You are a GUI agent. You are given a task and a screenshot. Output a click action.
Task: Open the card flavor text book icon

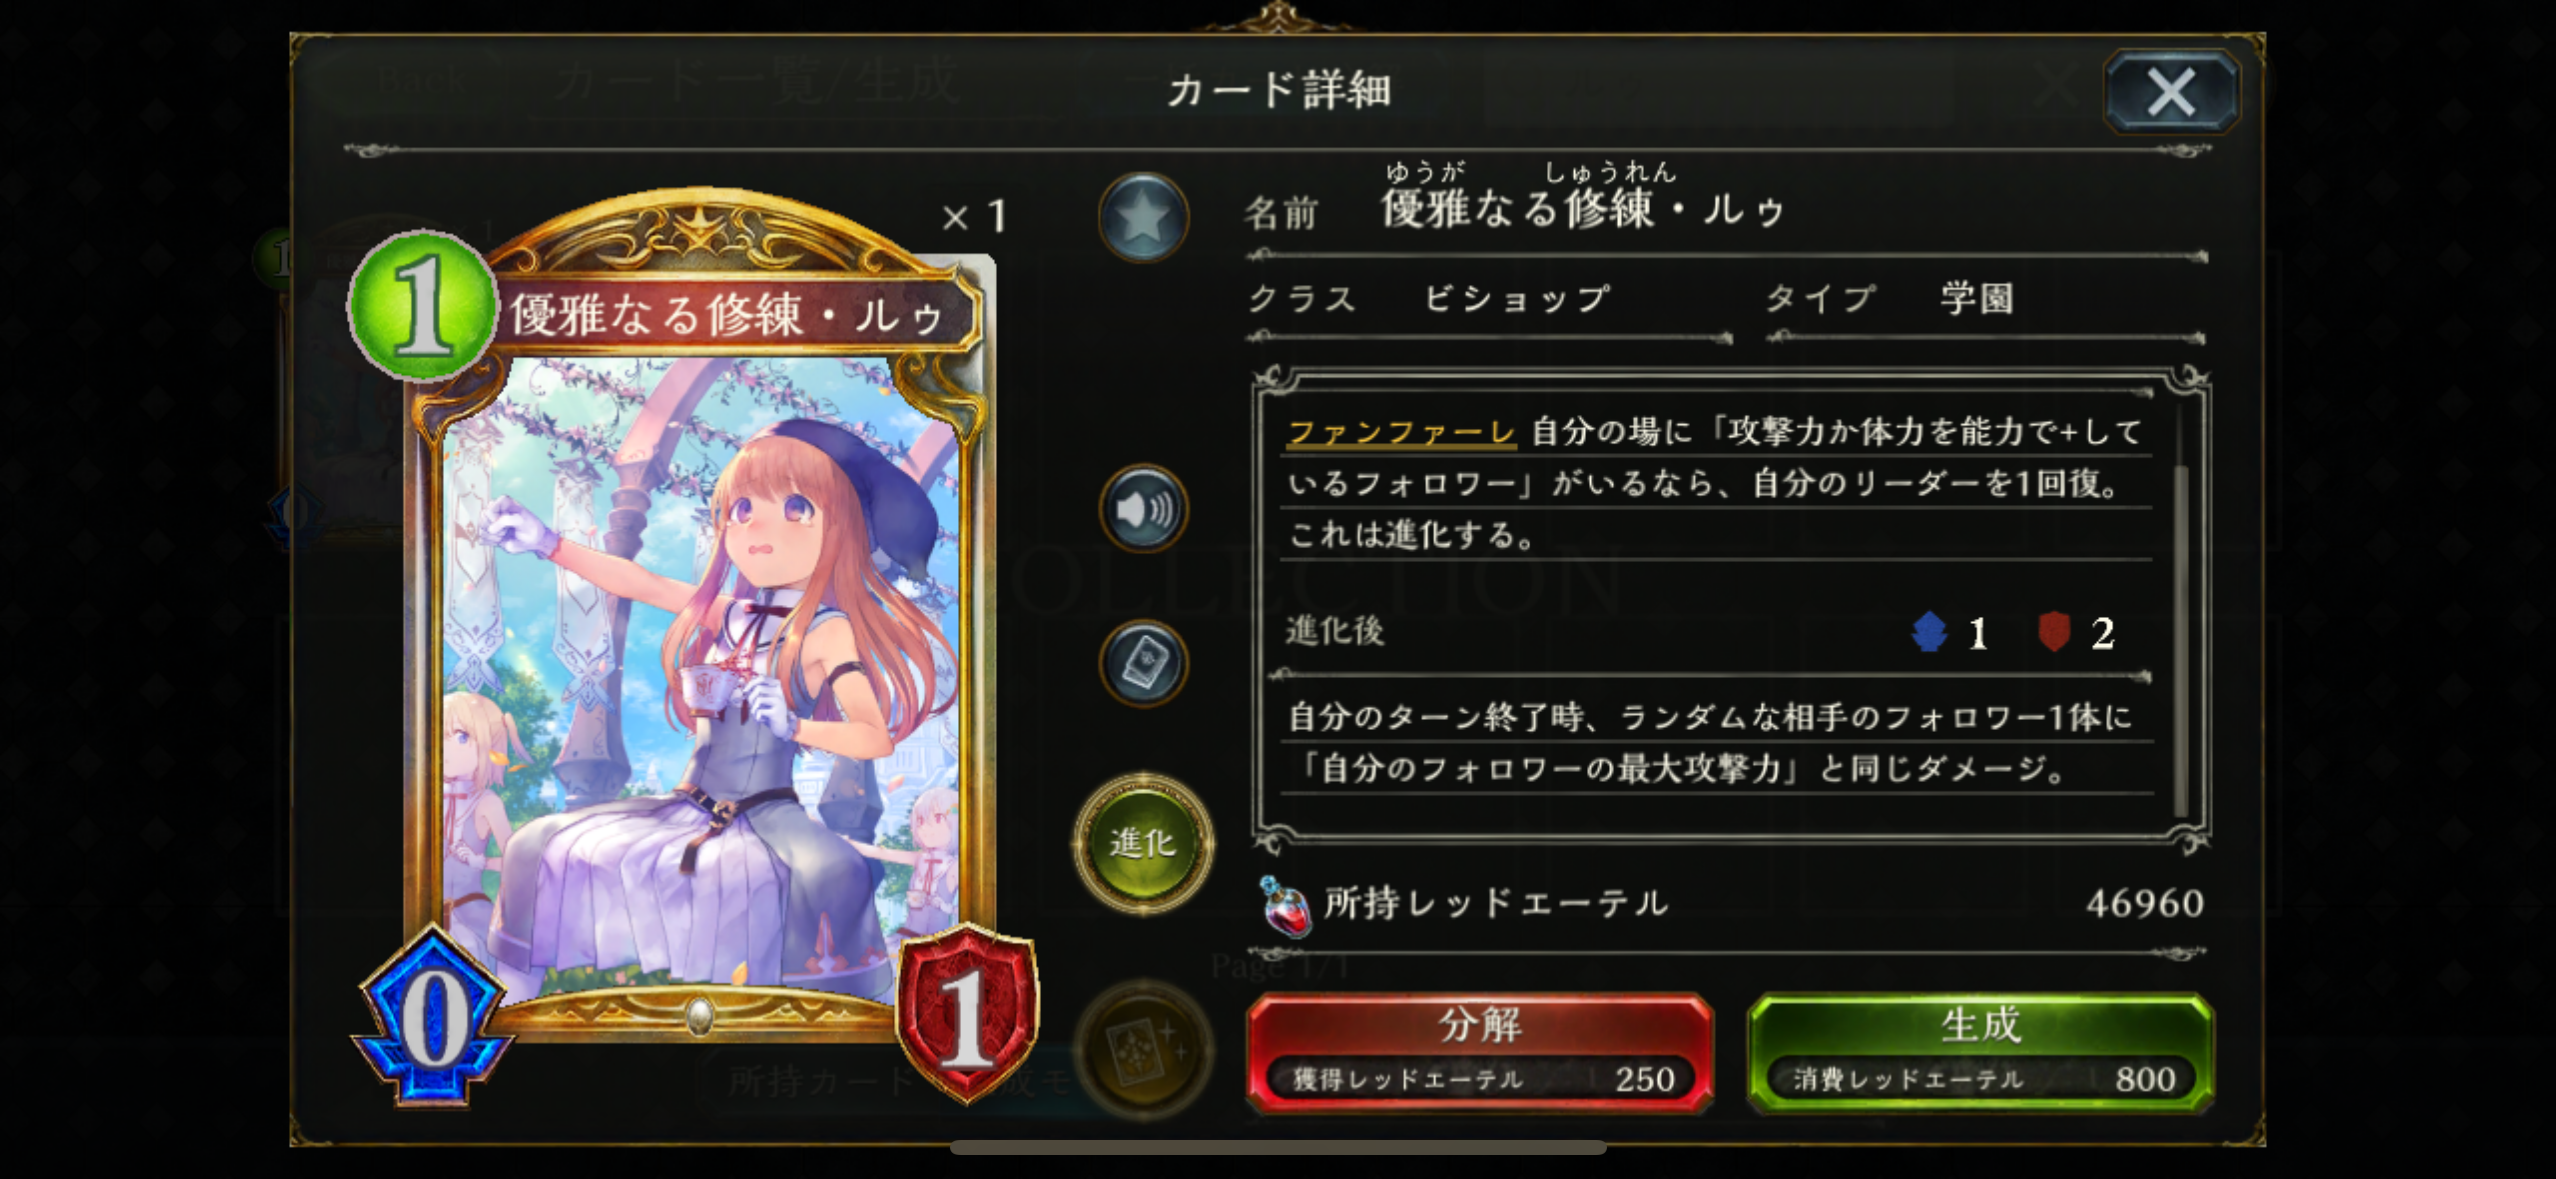(x=1143, y=663)
